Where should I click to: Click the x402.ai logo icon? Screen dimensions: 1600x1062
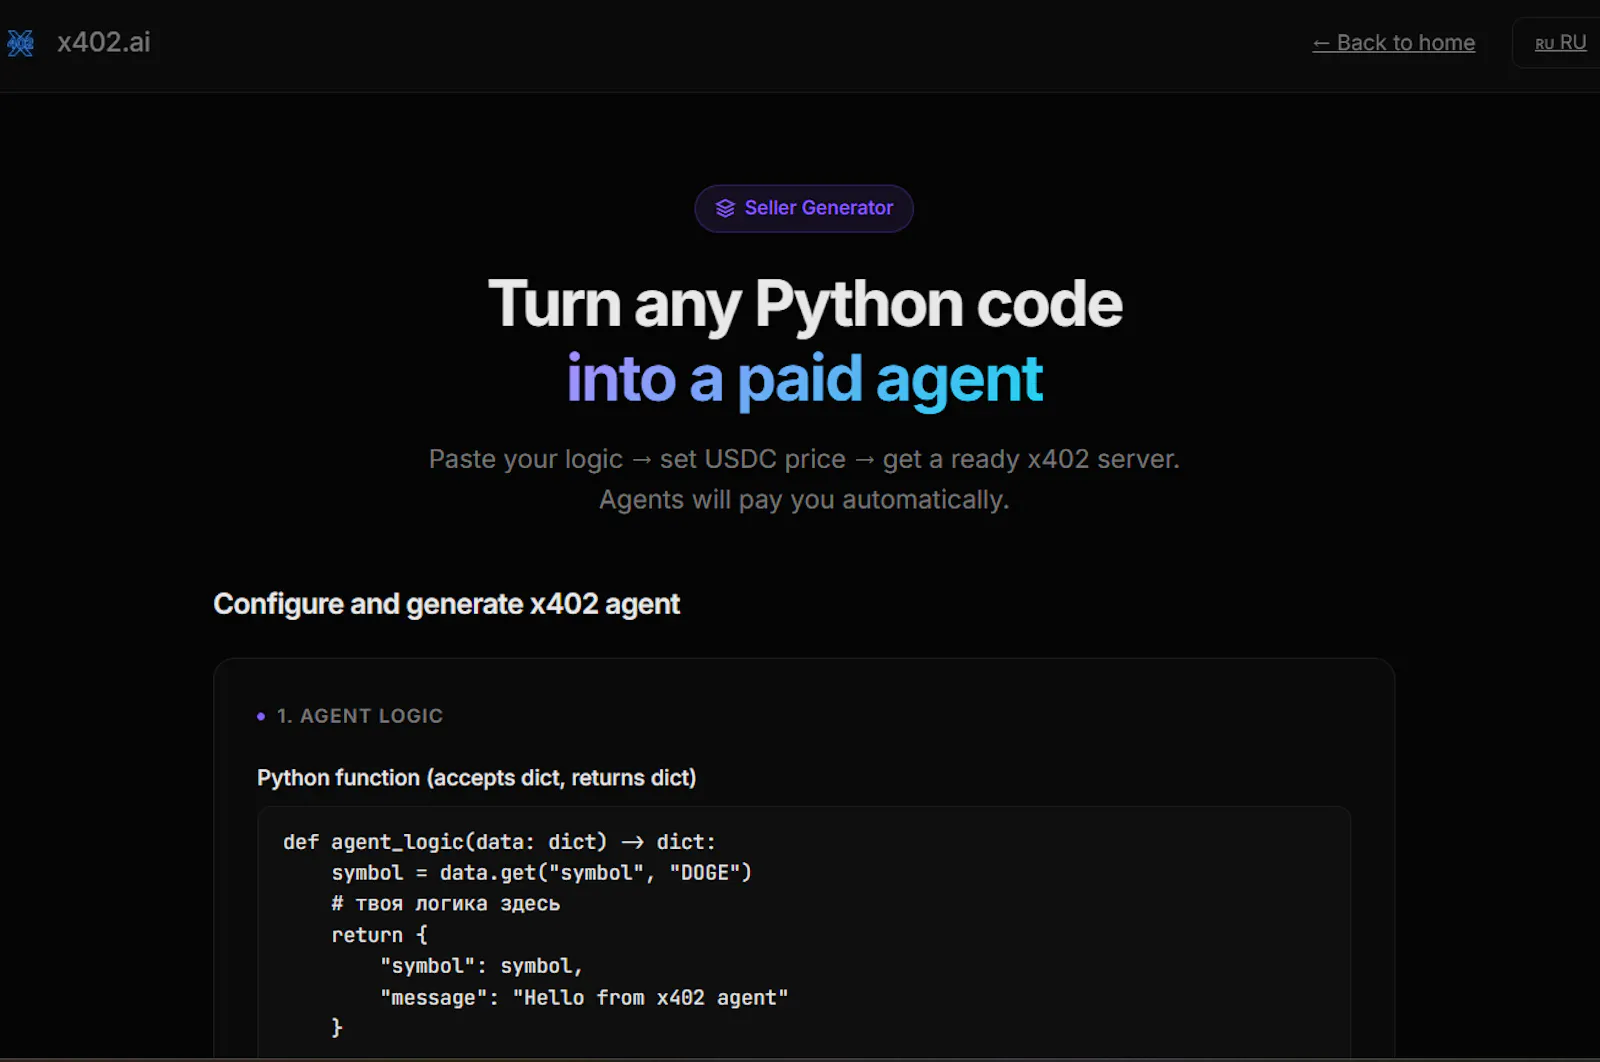(x=20, y=42)
